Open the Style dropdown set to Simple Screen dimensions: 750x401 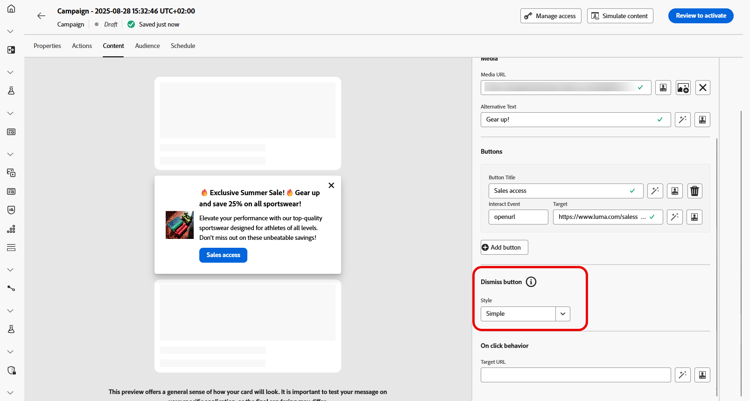(525, 314)
